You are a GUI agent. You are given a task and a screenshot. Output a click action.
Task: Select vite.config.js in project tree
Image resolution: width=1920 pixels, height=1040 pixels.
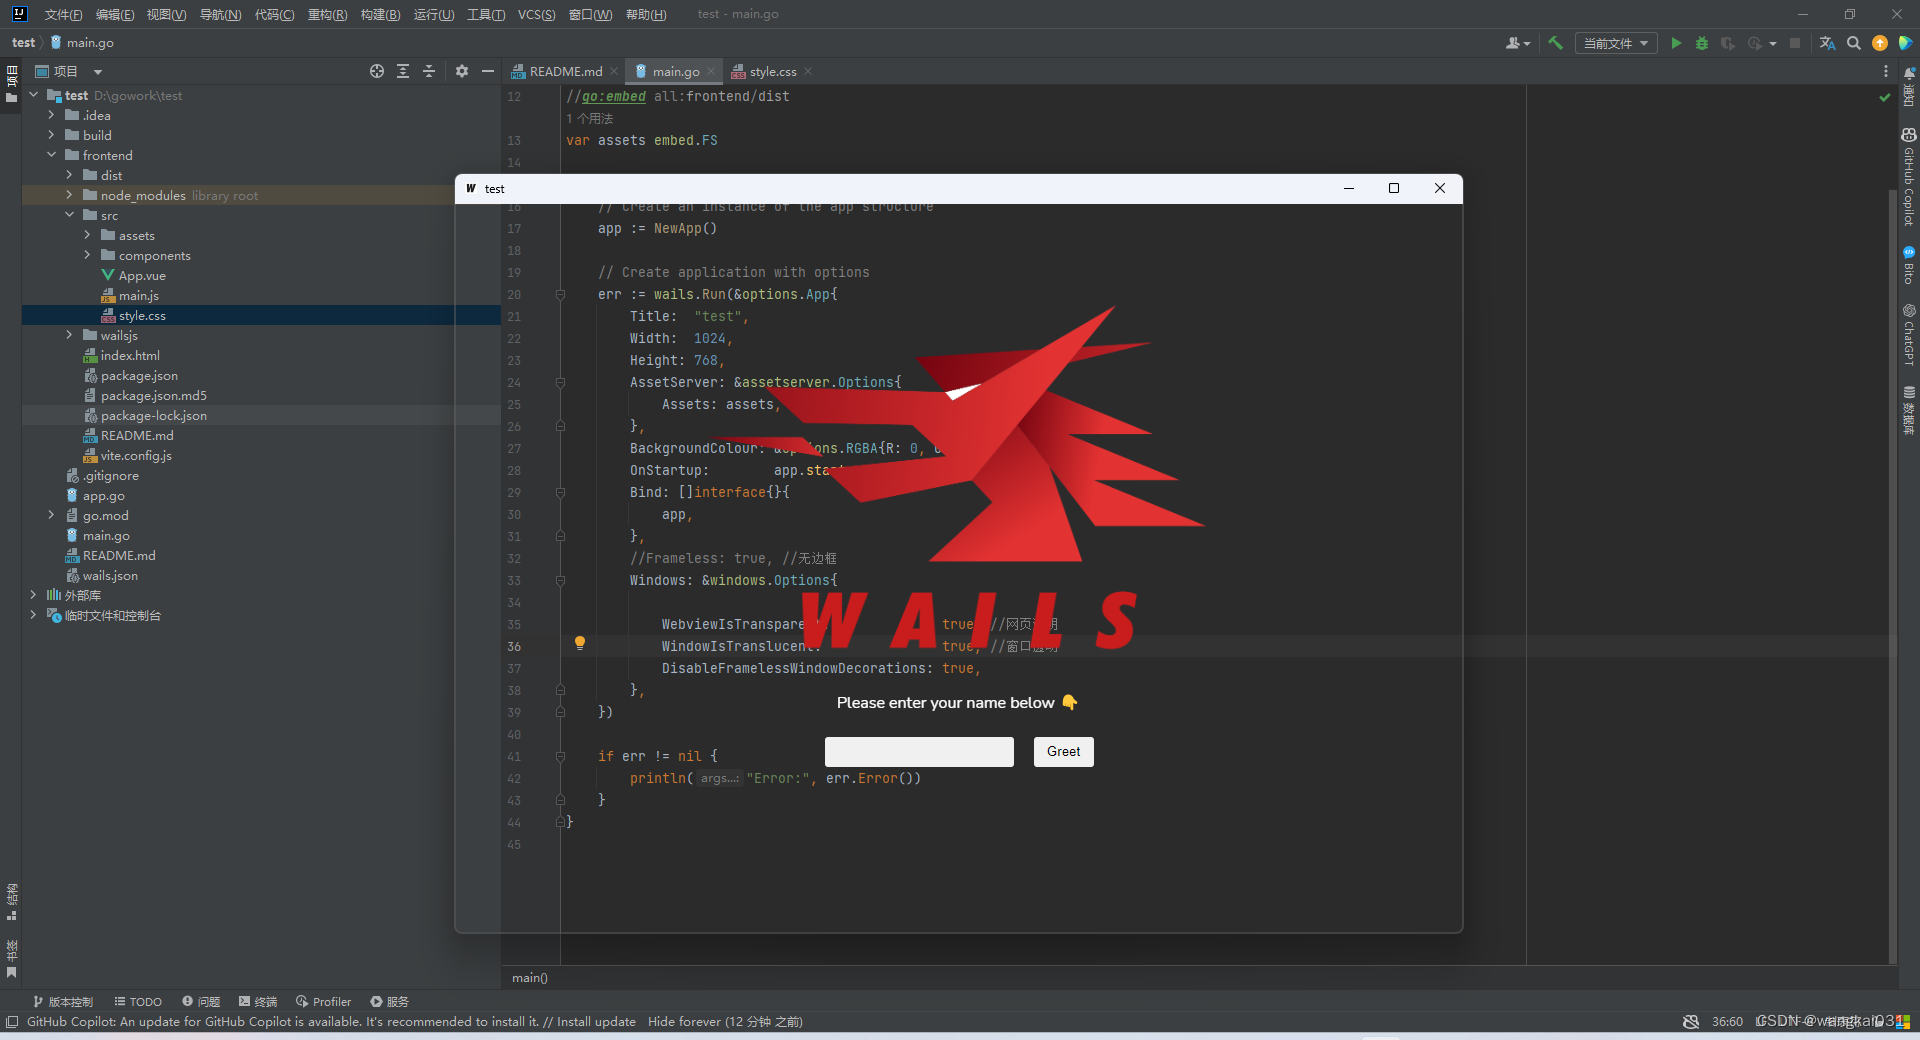(x=136, y=455)
